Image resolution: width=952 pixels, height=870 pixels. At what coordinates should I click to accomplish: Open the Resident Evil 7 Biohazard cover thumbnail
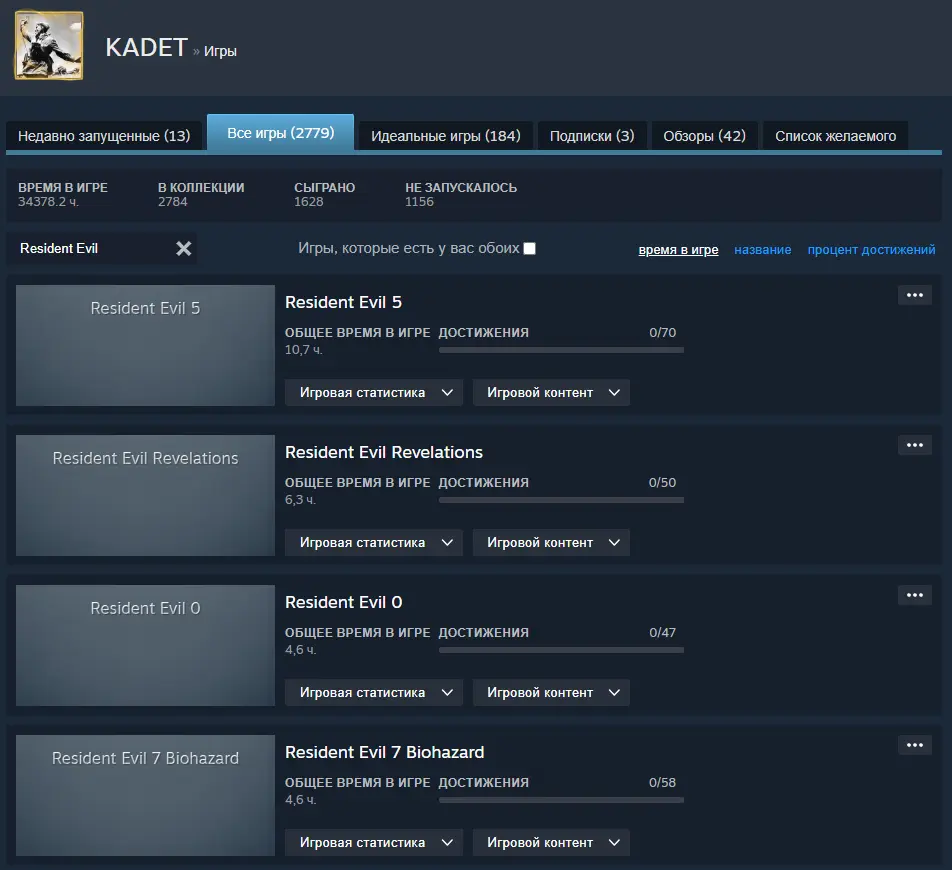[145, 795]
